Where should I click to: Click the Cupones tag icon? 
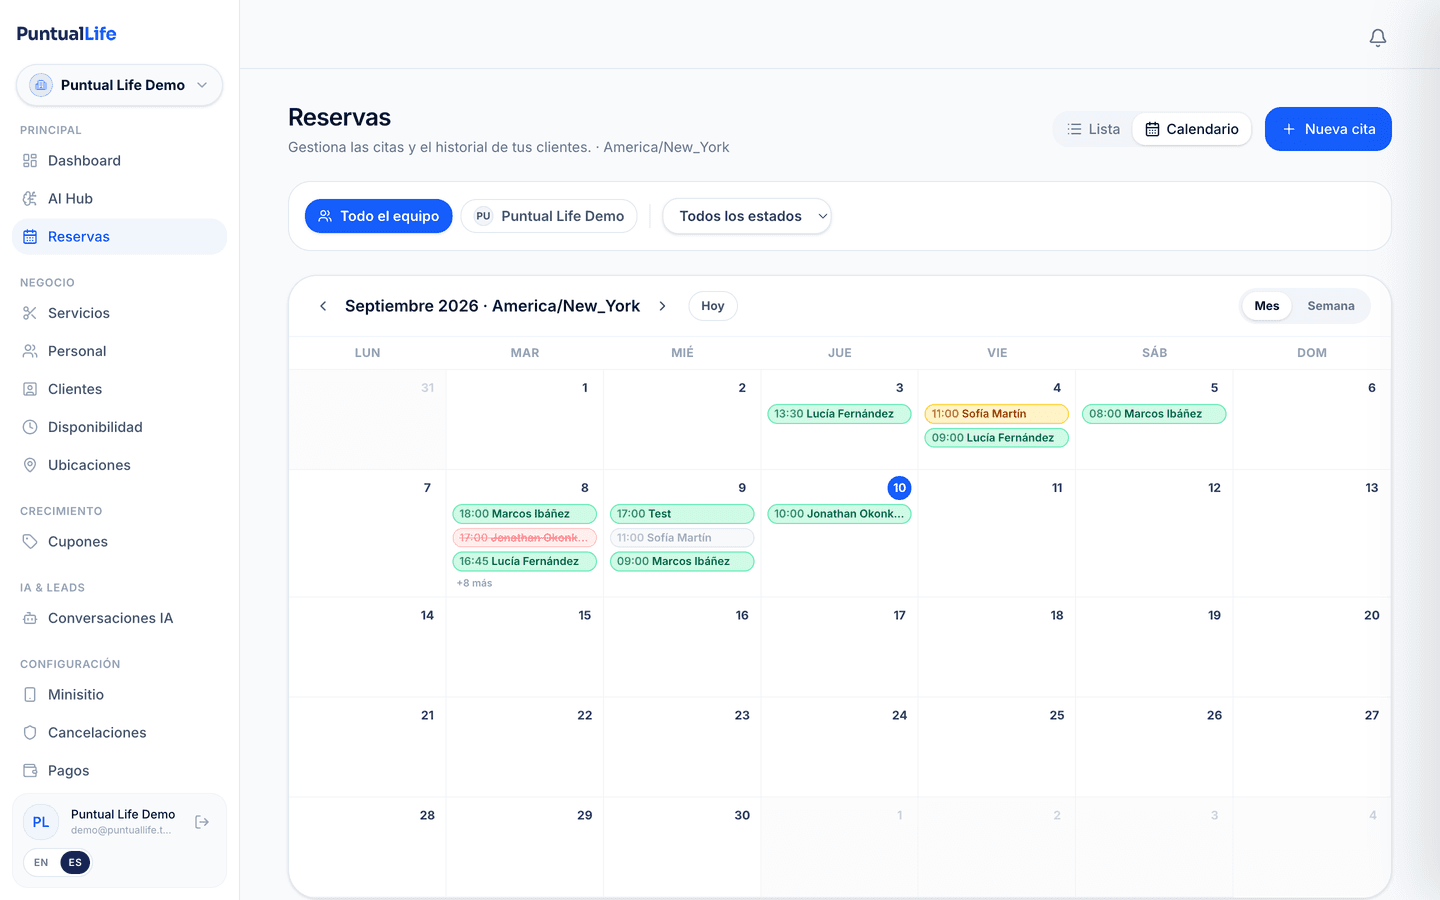(30, 542)
